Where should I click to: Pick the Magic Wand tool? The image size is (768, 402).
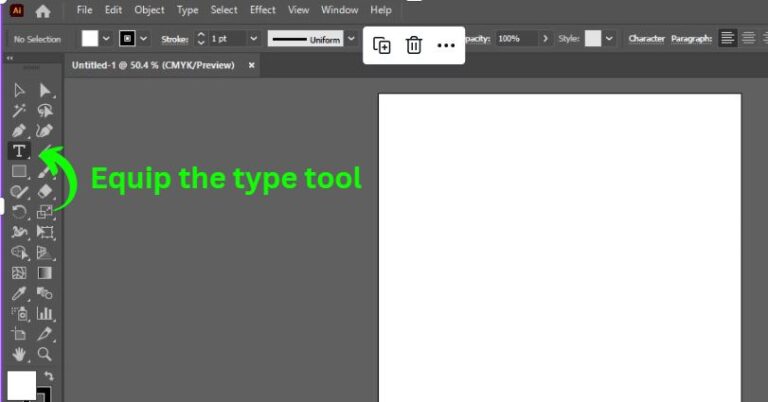tap(19, 111)
